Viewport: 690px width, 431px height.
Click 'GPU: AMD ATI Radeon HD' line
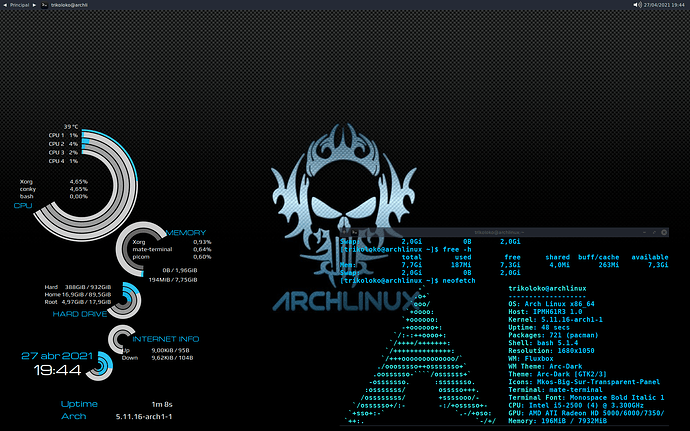pos(586,413)
